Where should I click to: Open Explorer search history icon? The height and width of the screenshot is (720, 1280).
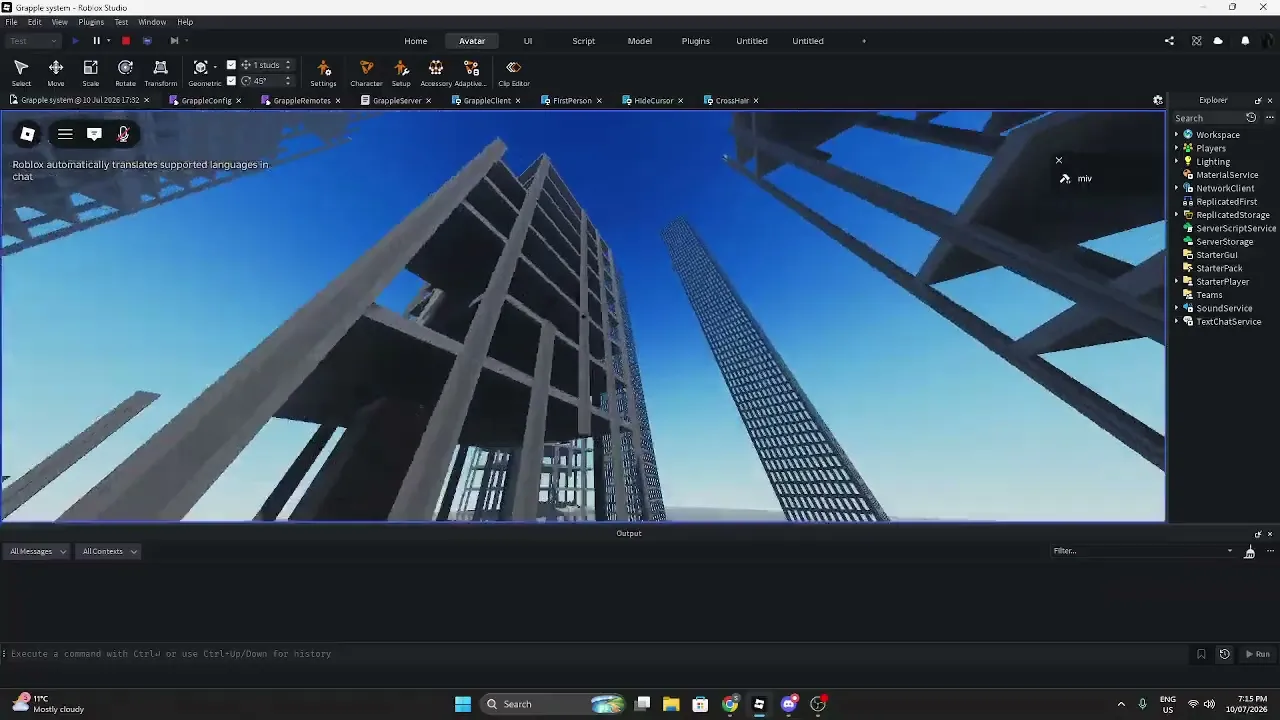tap(1251, 118)
